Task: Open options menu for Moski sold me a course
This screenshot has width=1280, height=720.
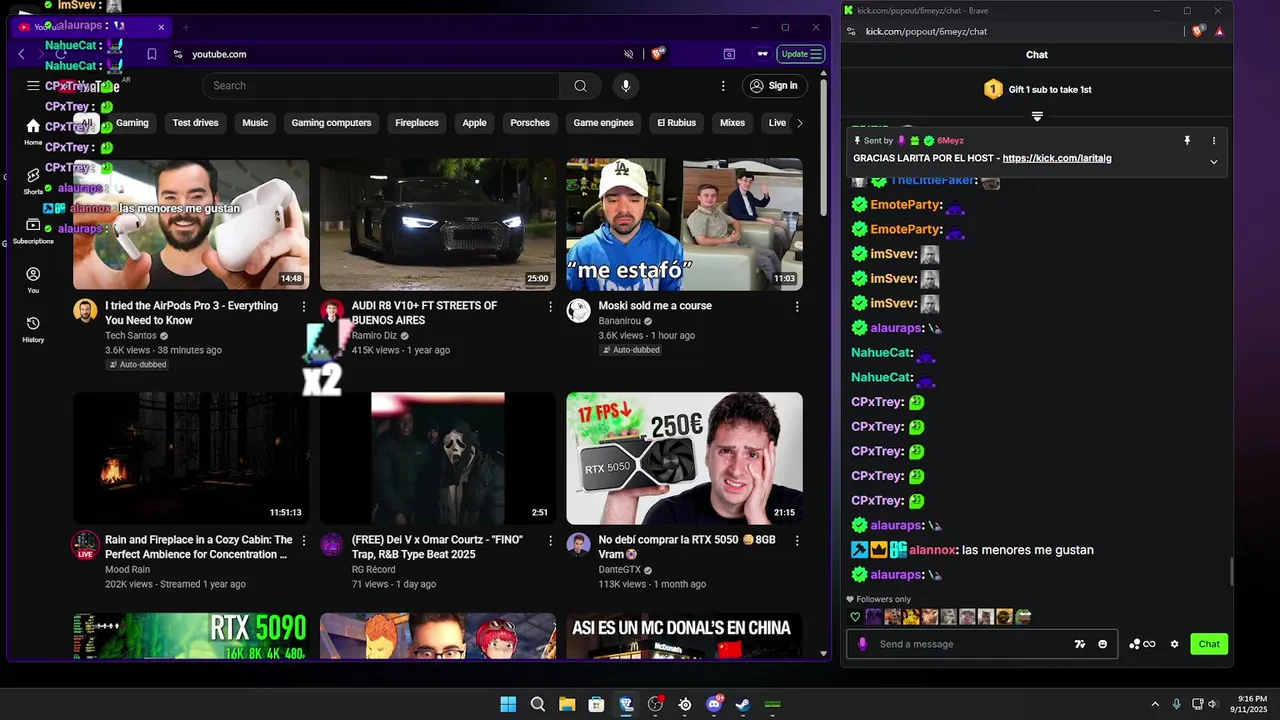Action: 797,306
